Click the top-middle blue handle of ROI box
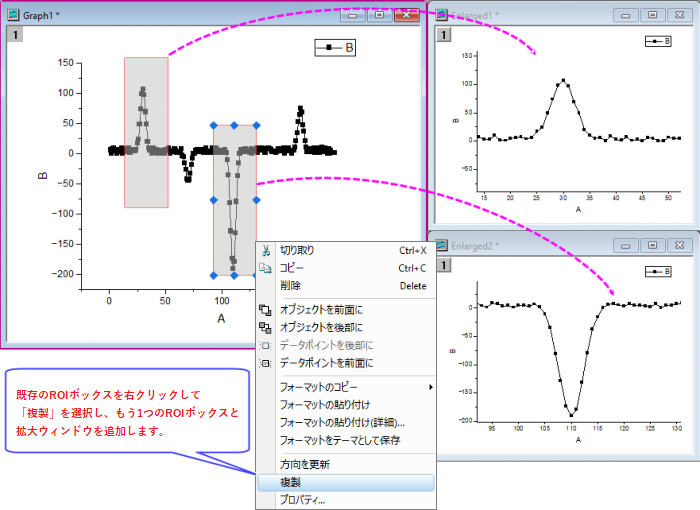 click(x=234, y=126)
